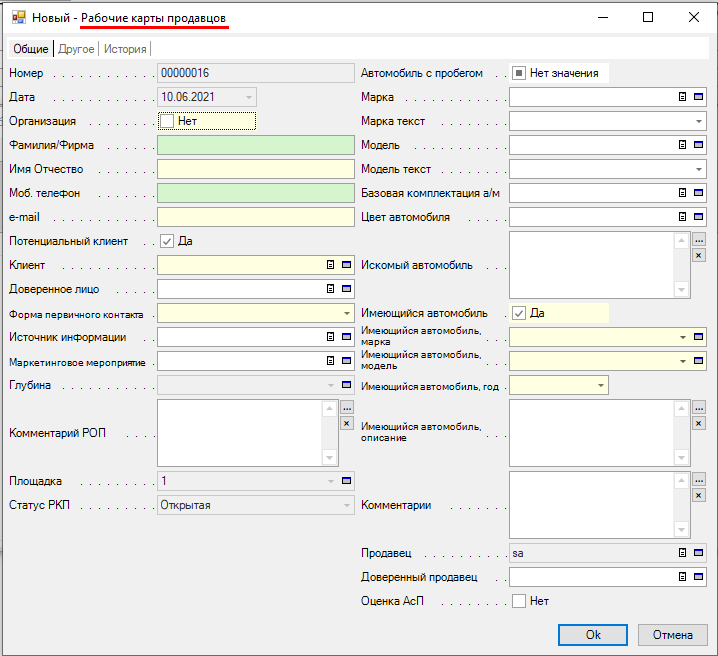Image resolution: width=718 pixels, height=656 pixels.
Task: Click the blue card icon in Базовая комплектация
Action: pos(698,193)
